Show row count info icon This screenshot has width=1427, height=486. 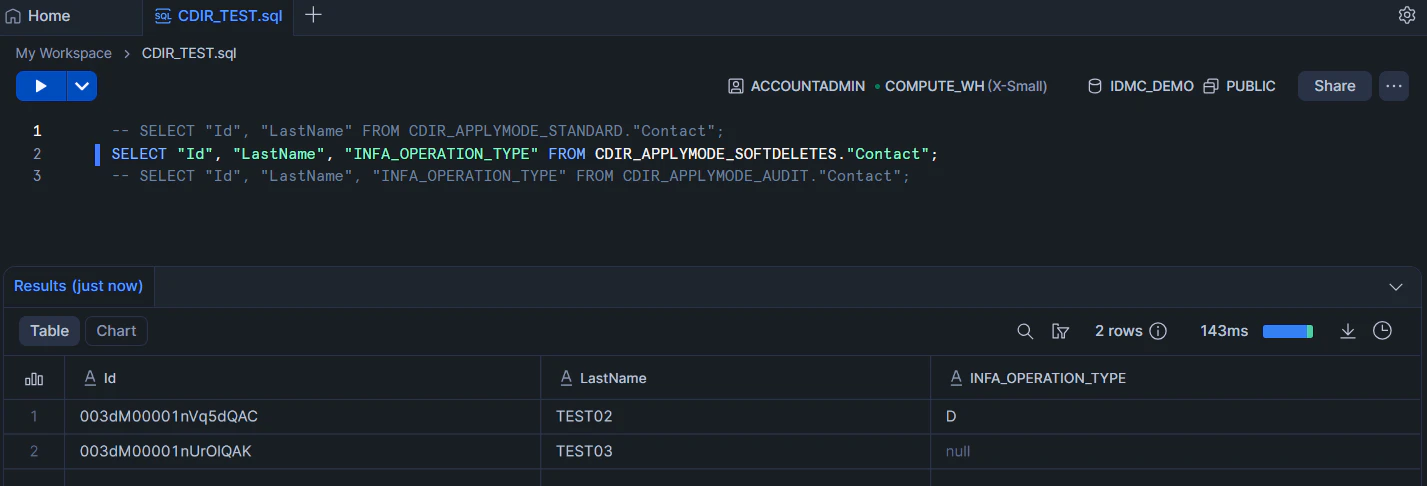point(1159,331)
